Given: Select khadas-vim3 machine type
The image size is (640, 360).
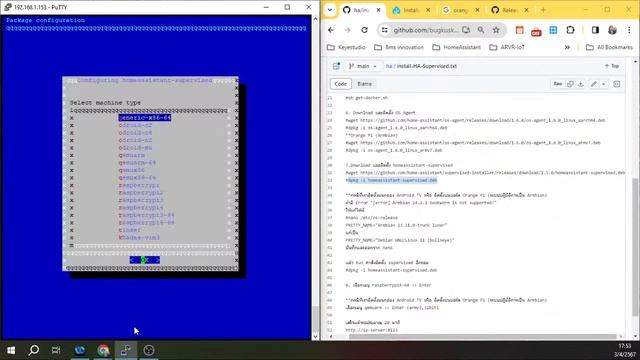Looking at the screenshot, I should coord(139,238).
